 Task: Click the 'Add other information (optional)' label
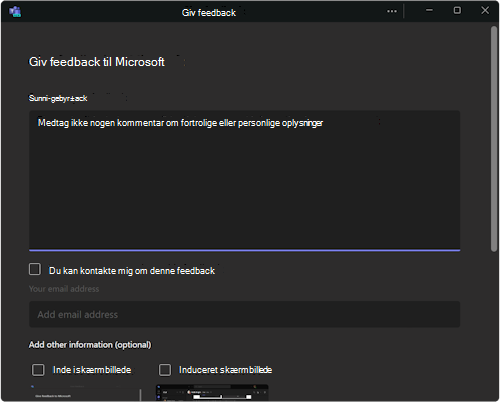pyautogui.click(x=90, y=345)
